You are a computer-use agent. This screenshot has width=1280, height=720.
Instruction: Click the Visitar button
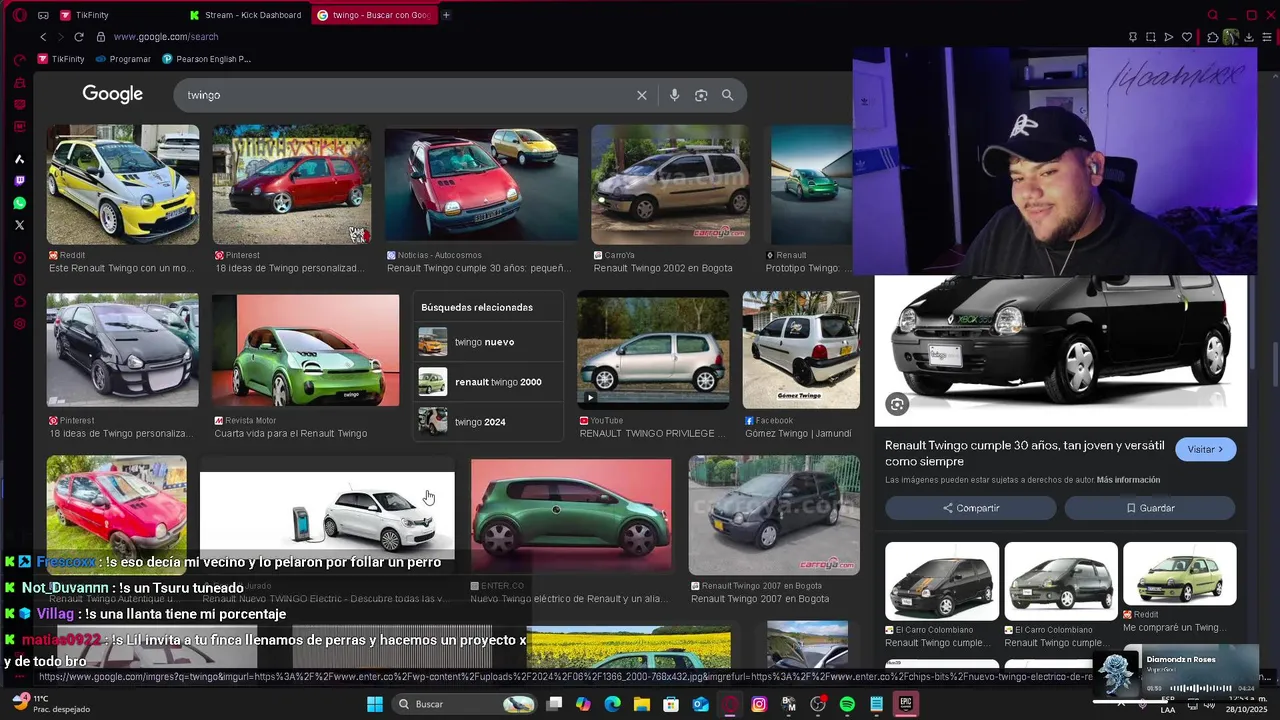tap(1205, 449)
